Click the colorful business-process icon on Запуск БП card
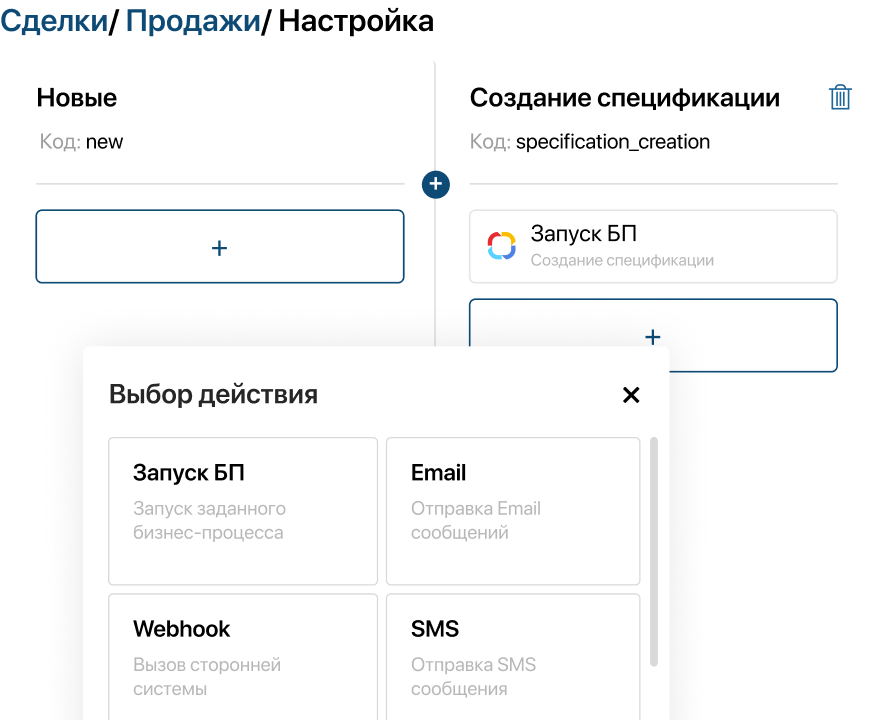Viewport: 871px width, 720px height. (x=499, y=244)
